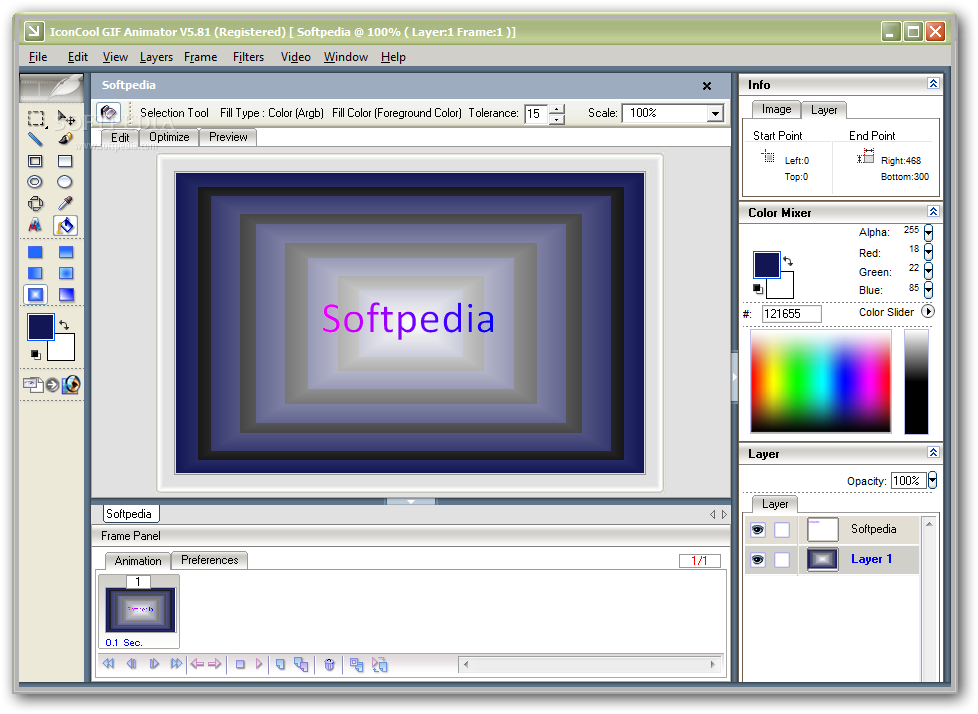The width and height of the screenshot is (978, 714).
Task: Click the round arrow icon in toolbox
Action: pos(53,385)
